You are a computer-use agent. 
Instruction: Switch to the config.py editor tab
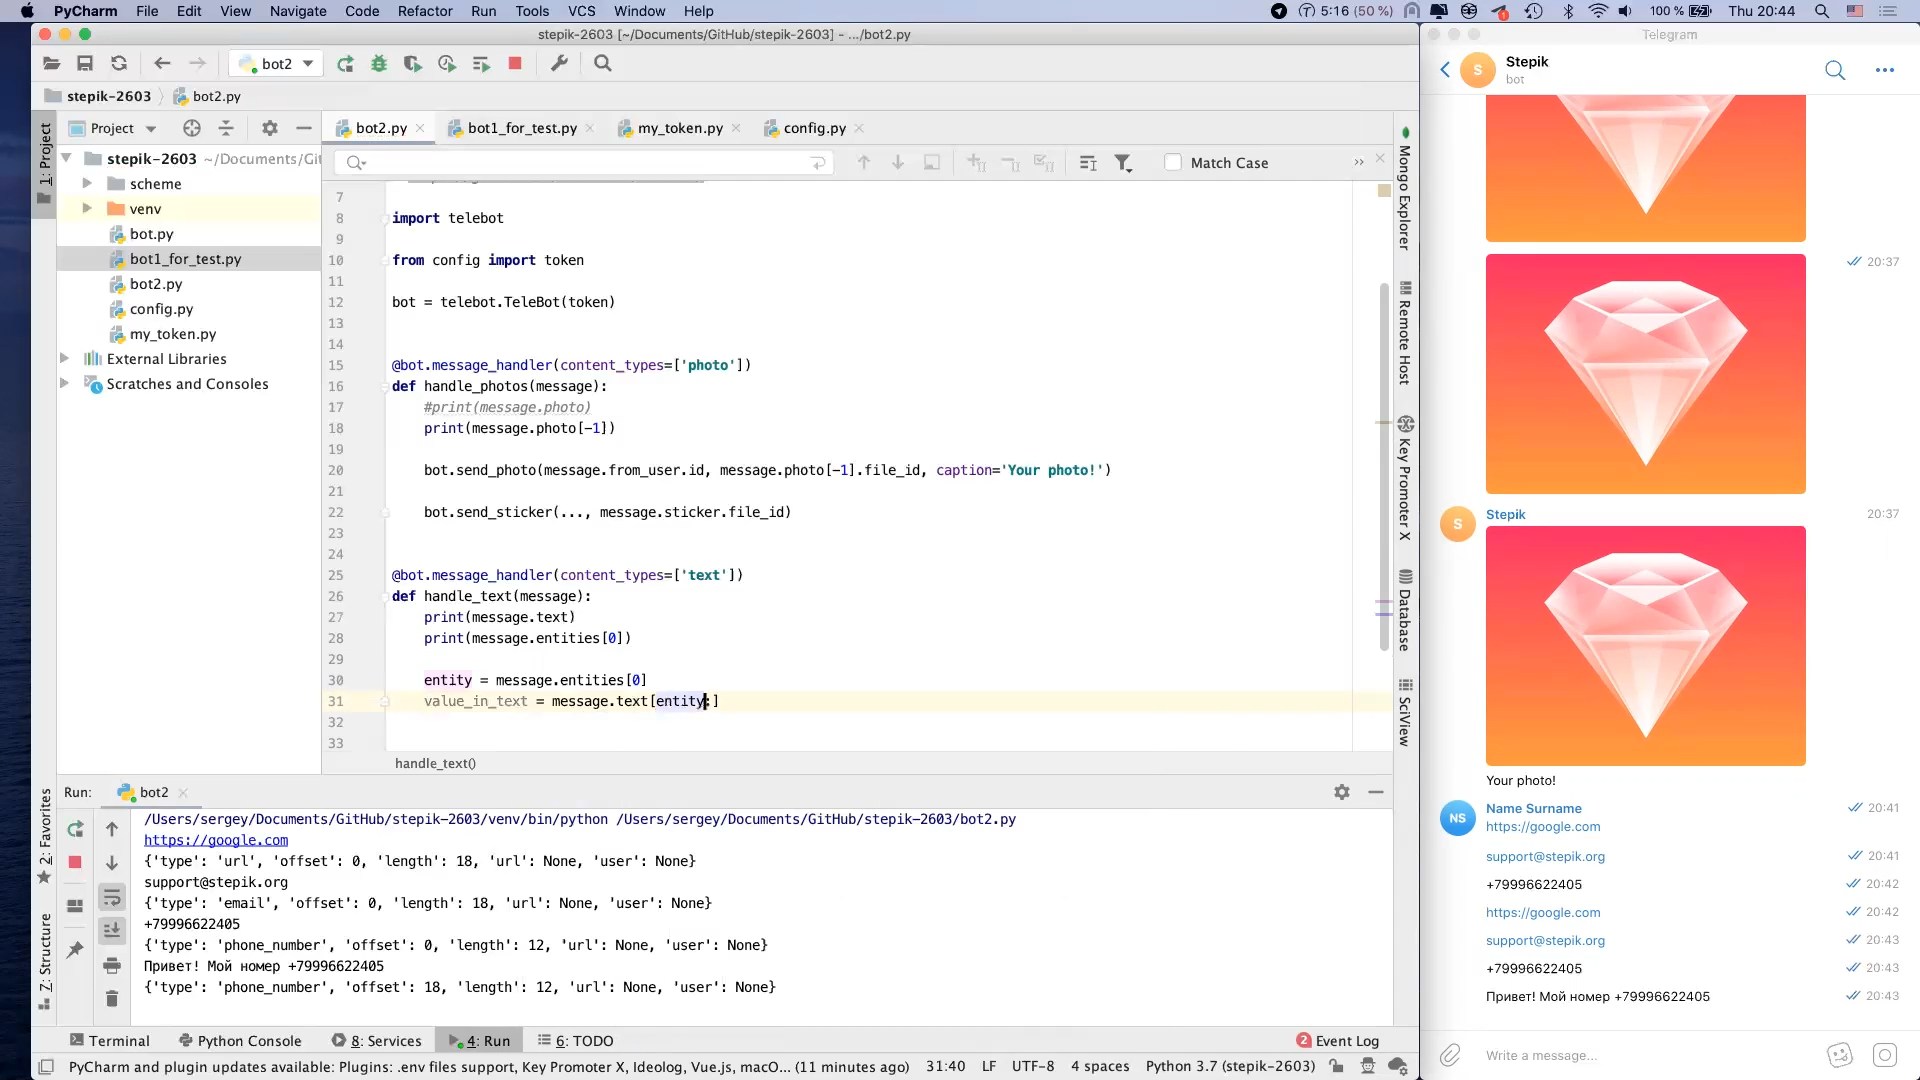coord(814,128)
